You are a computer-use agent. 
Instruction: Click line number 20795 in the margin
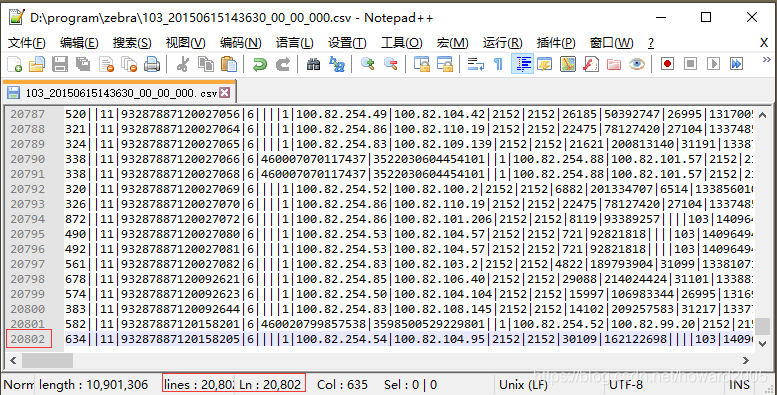[27, 234]
